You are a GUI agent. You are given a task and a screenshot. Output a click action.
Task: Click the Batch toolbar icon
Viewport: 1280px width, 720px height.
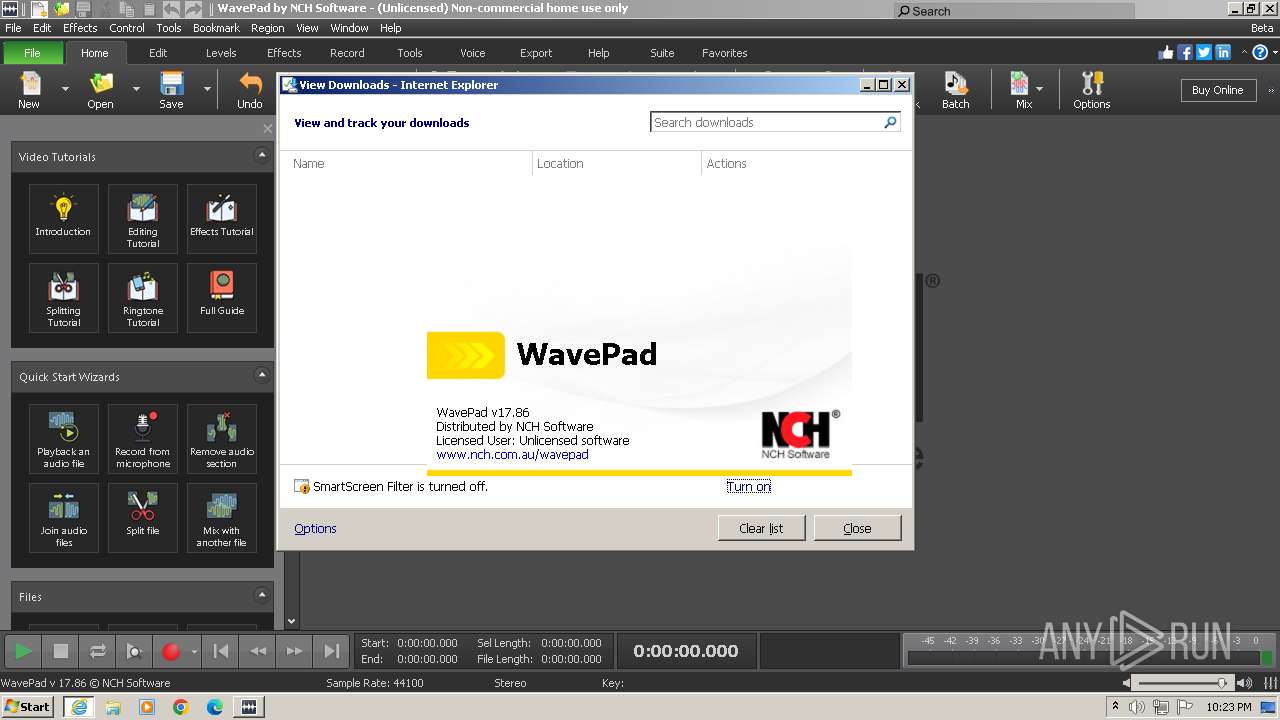pos(955,89)
